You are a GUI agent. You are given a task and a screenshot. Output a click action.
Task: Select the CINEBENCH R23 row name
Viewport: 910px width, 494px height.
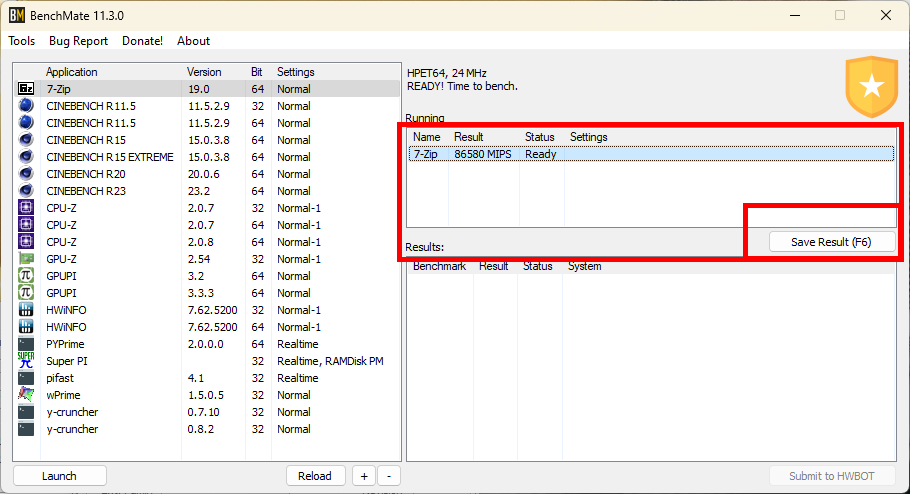[86, 191]
